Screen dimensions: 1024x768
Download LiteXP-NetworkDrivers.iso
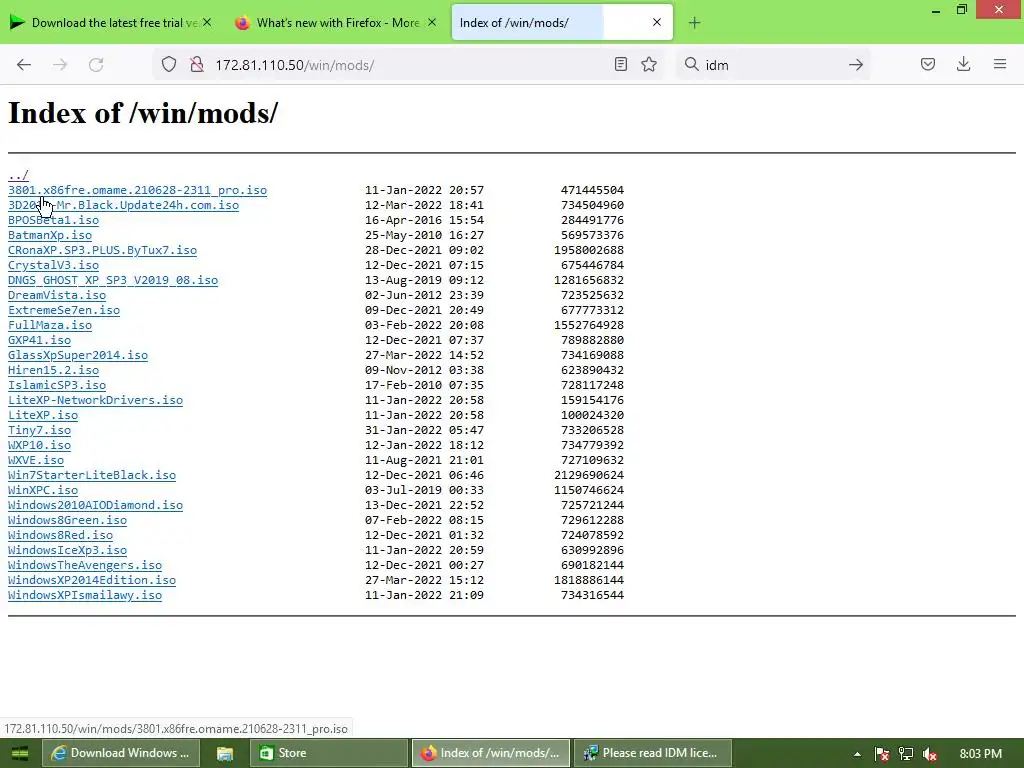click(x=95, y=400)
